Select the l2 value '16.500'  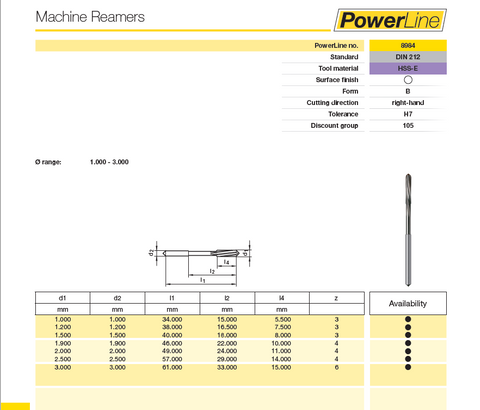coord(227,327)
